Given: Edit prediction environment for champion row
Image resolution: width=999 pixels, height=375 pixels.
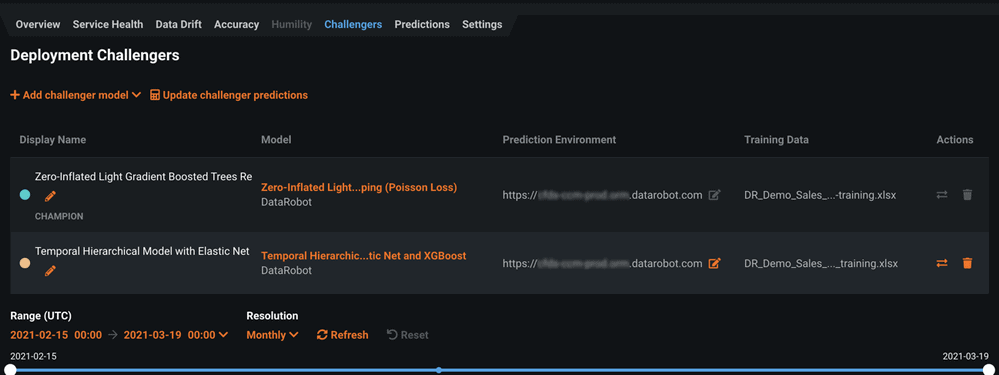Looking at the screenshot, I should click(714, 195).
